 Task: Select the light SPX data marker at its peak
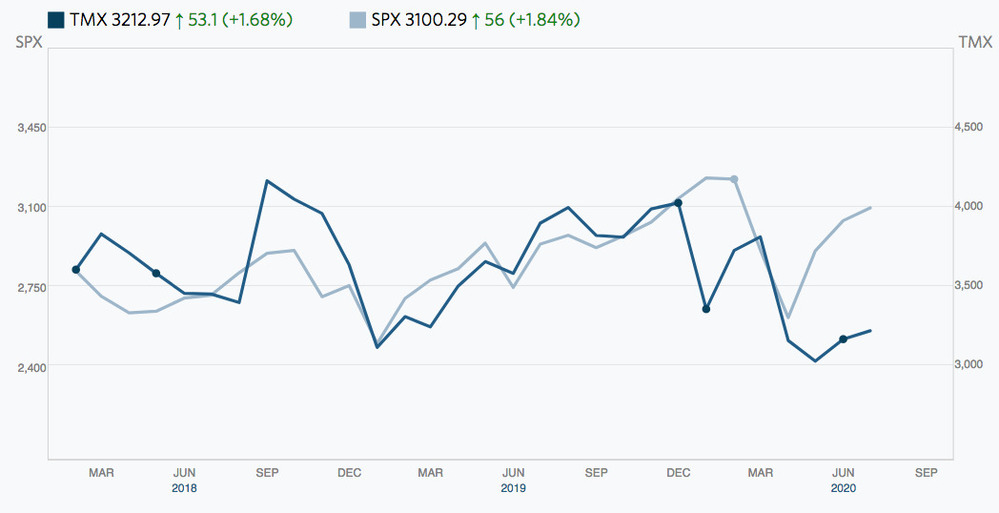[735, 179]
